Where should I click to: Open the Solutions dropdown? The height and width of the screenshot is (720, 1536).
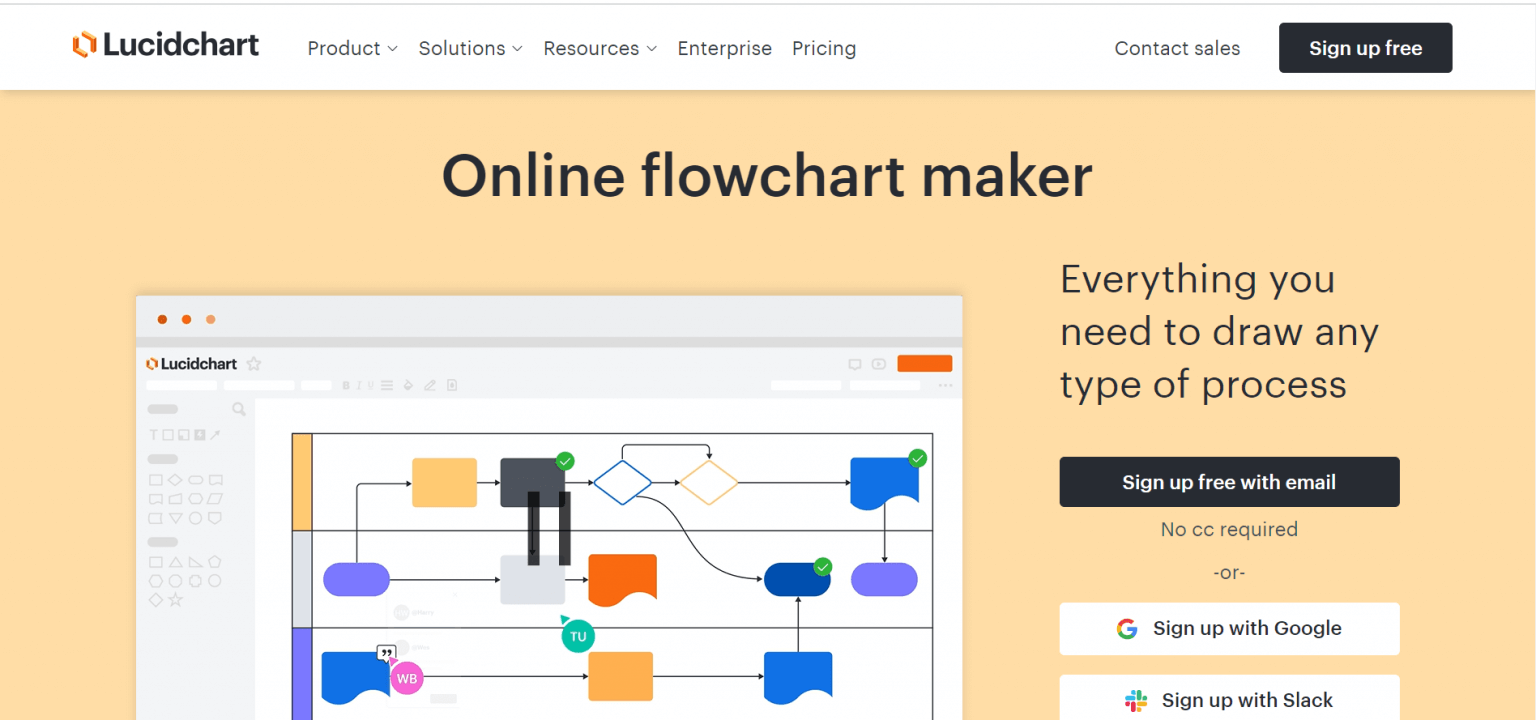tap(470, 48)
